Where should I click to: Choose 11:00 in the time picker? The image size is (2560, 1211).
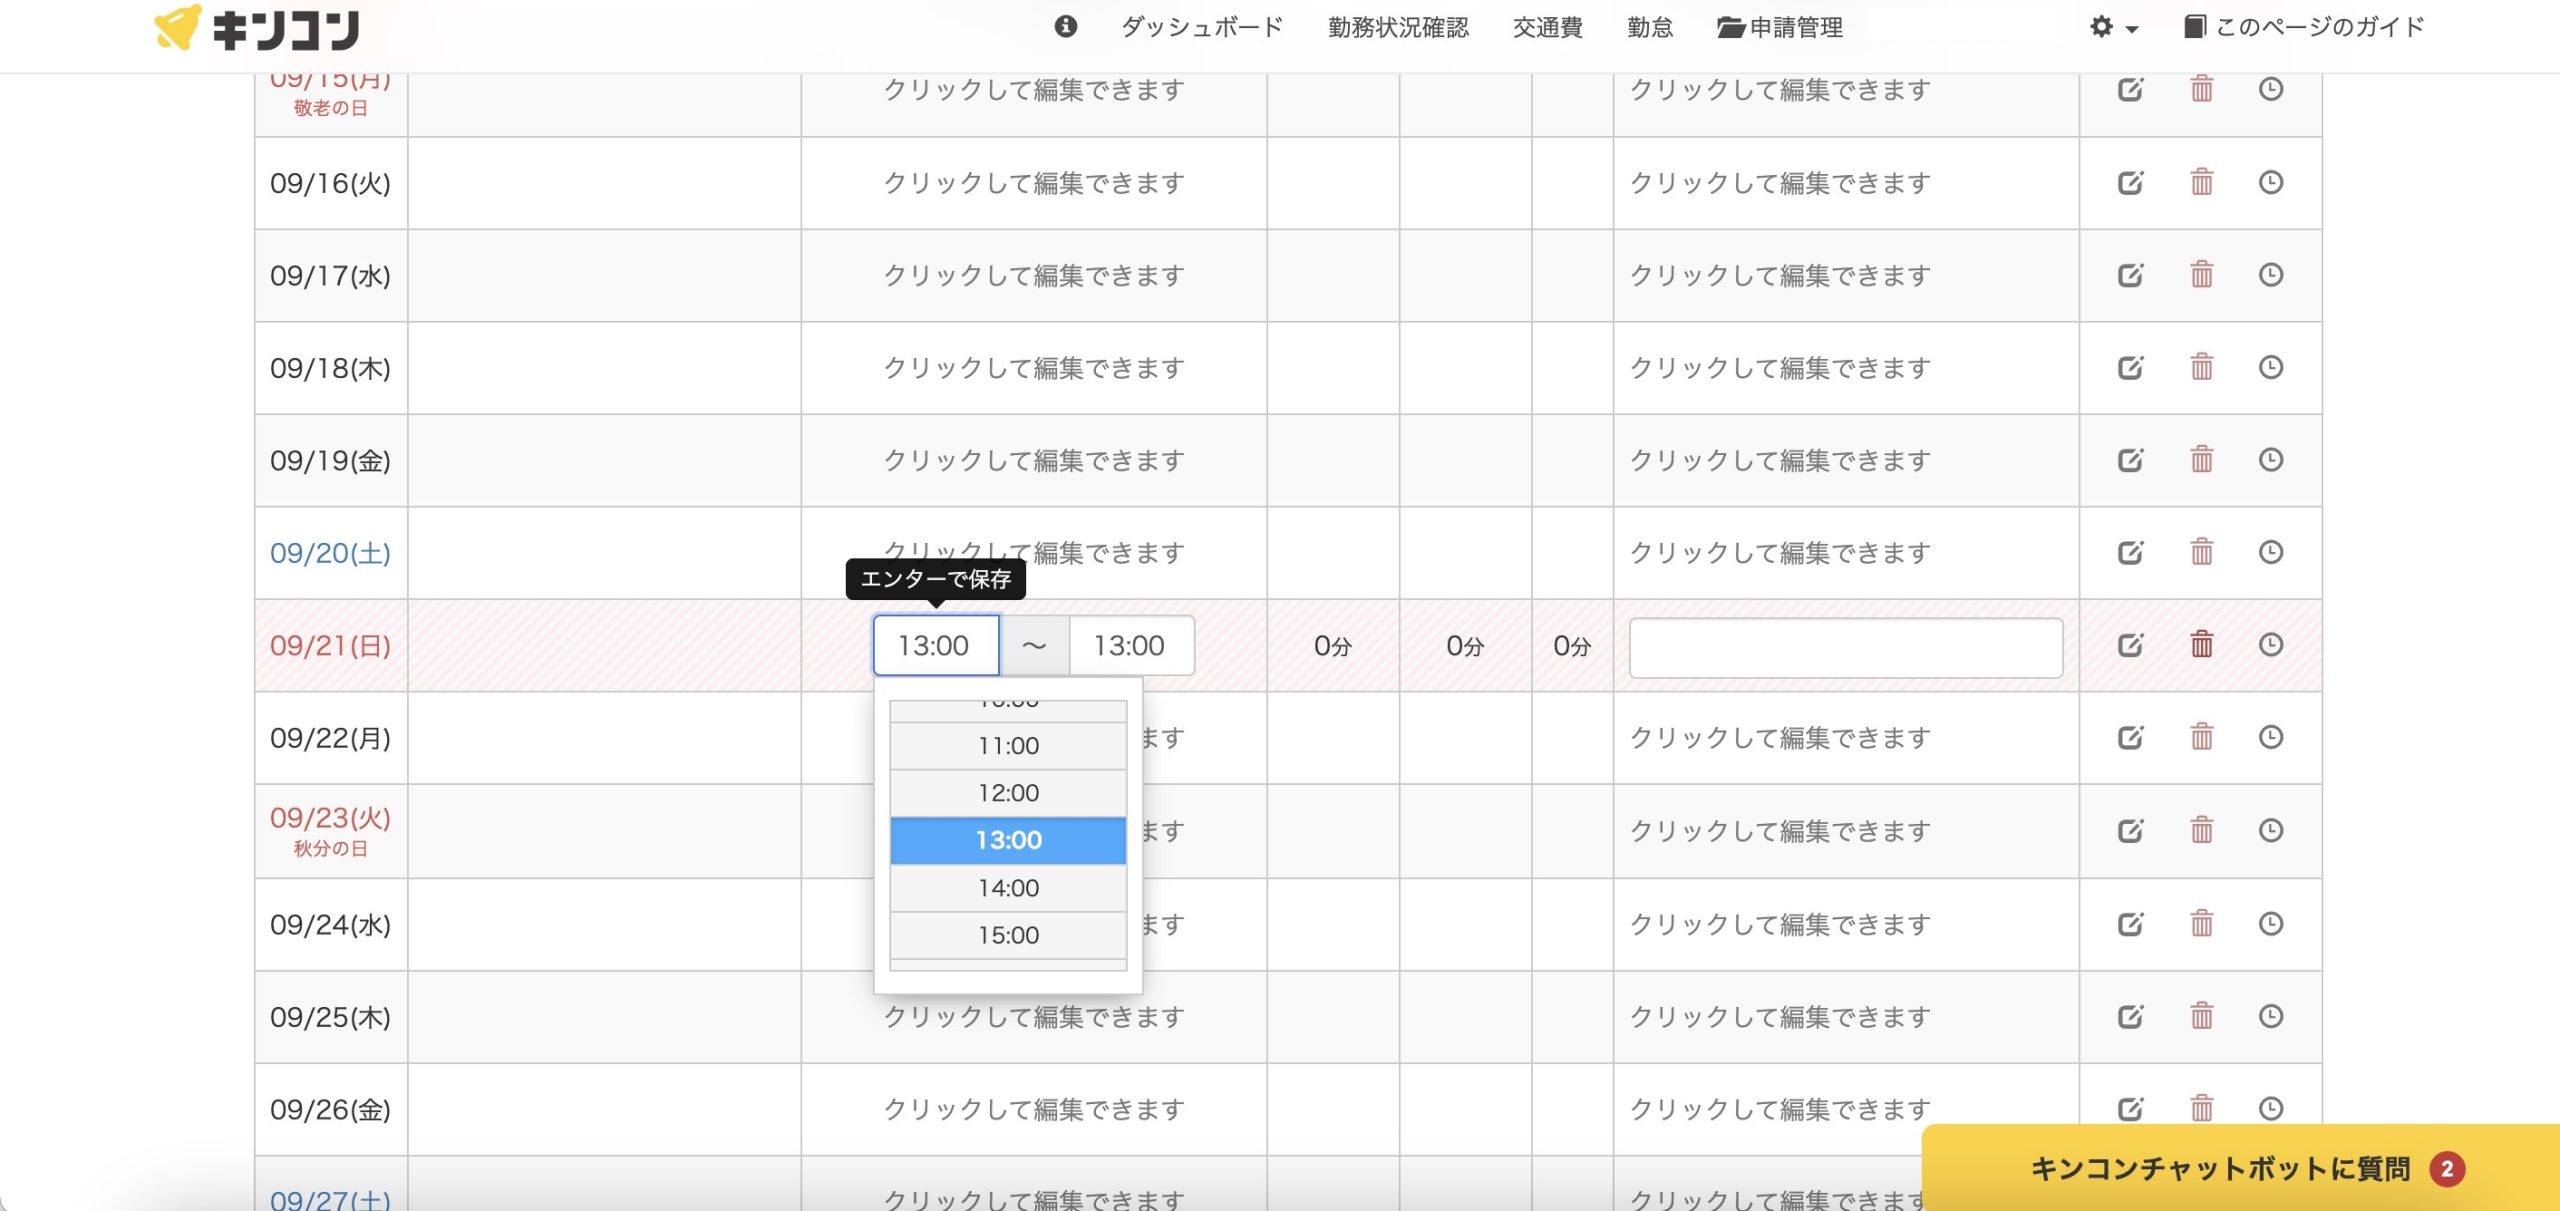(1008, 746)
